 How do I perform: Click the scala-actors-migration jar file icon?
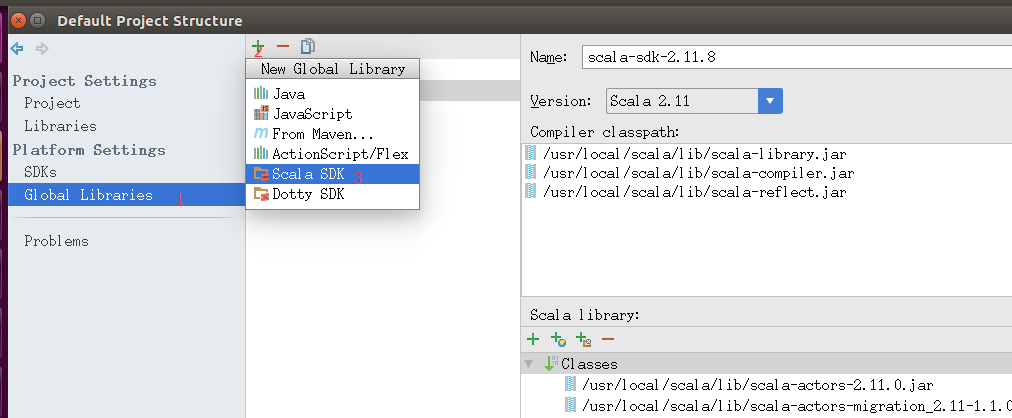(571, 404)
